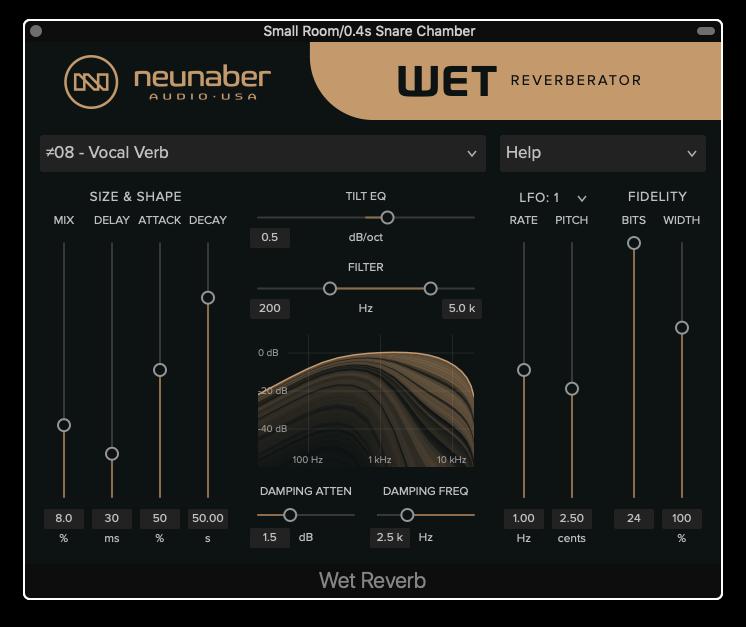
Task: Click the ATTACK slider handle
Action: [160, 370]
